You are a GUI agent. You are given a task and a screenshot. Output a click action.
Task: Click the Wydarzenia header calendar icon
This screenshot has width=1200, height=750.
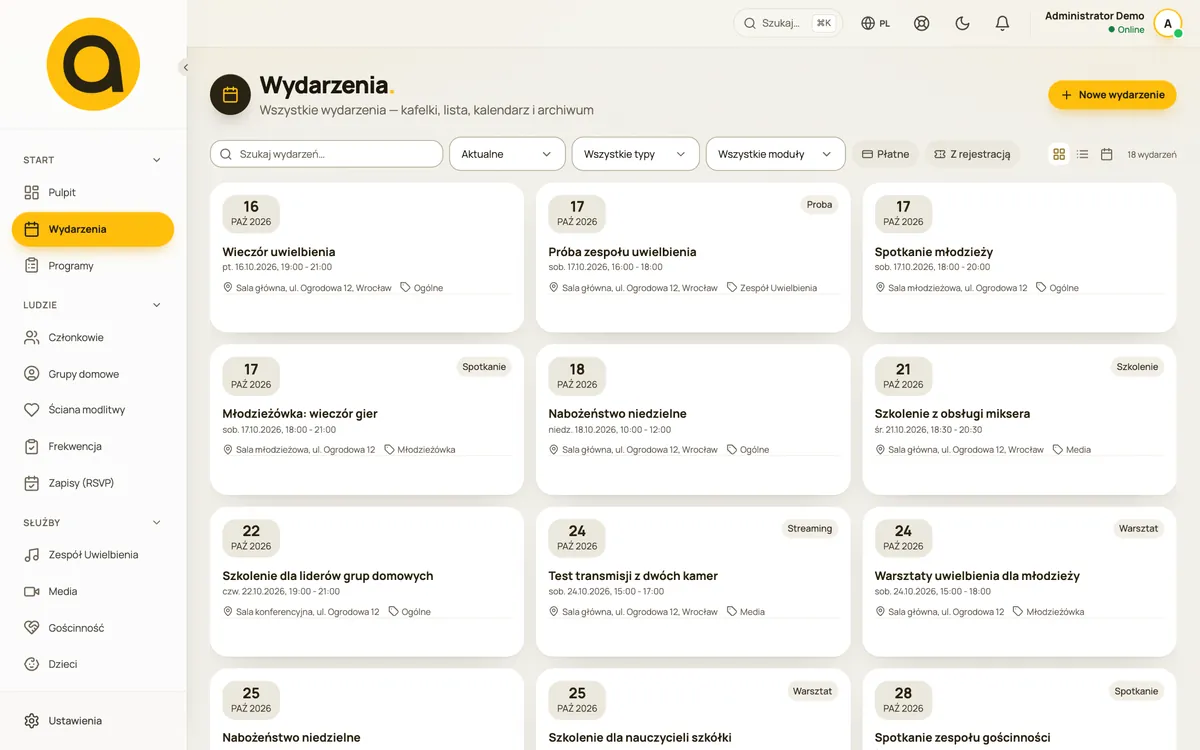point(230,95)
